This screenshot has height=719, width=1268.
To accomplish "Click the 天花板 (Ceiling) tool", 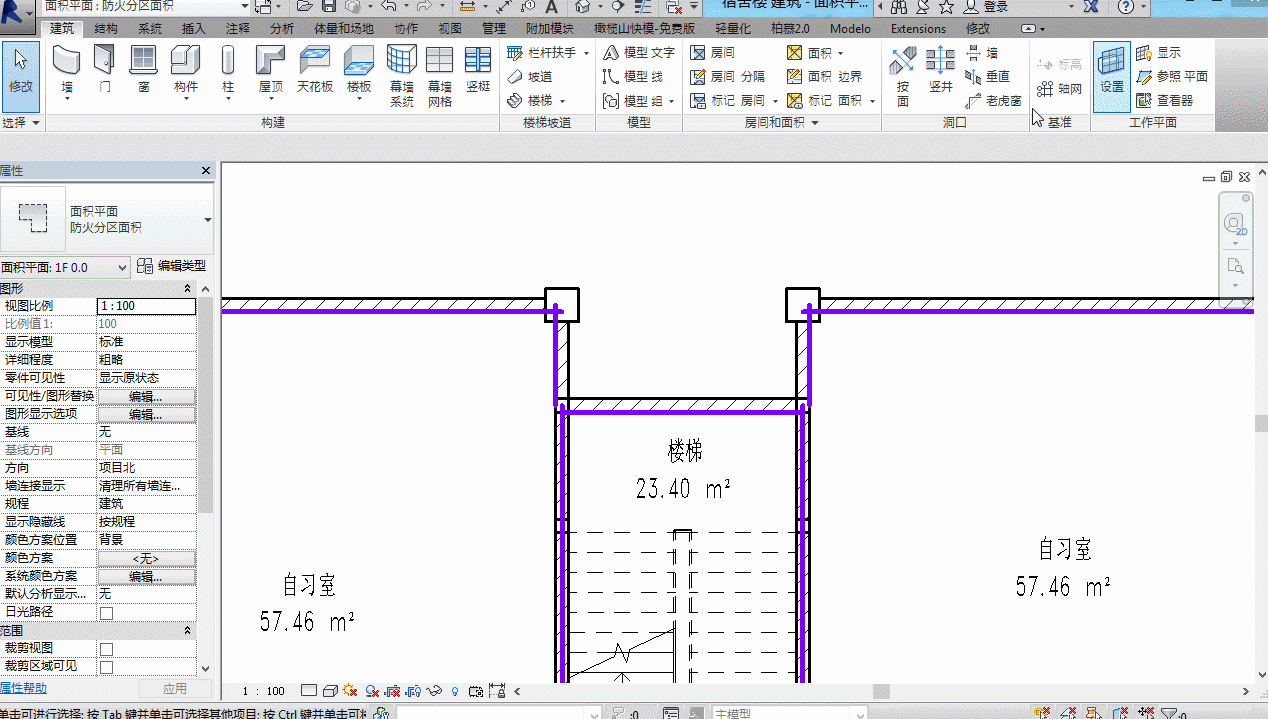I will click(x=315, y=70).
